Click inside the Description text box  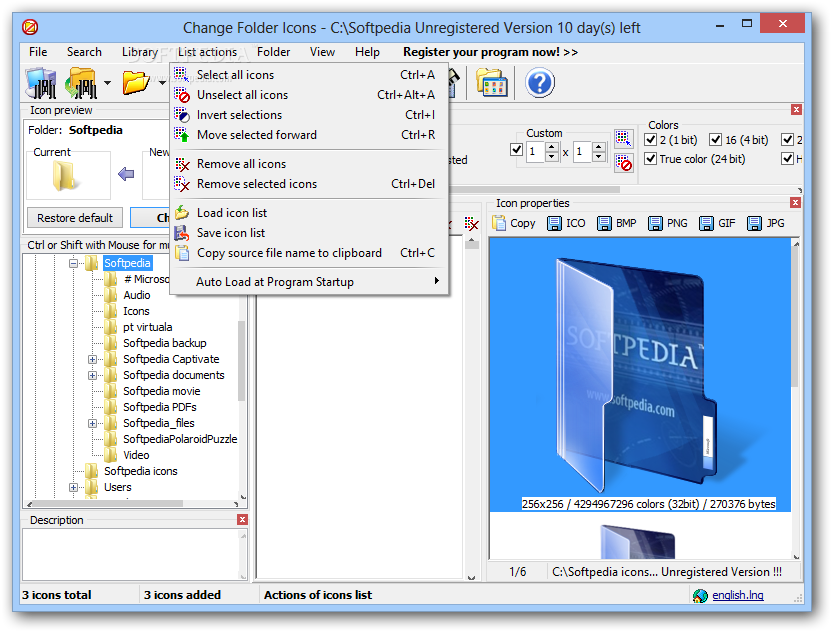(132, 555)
